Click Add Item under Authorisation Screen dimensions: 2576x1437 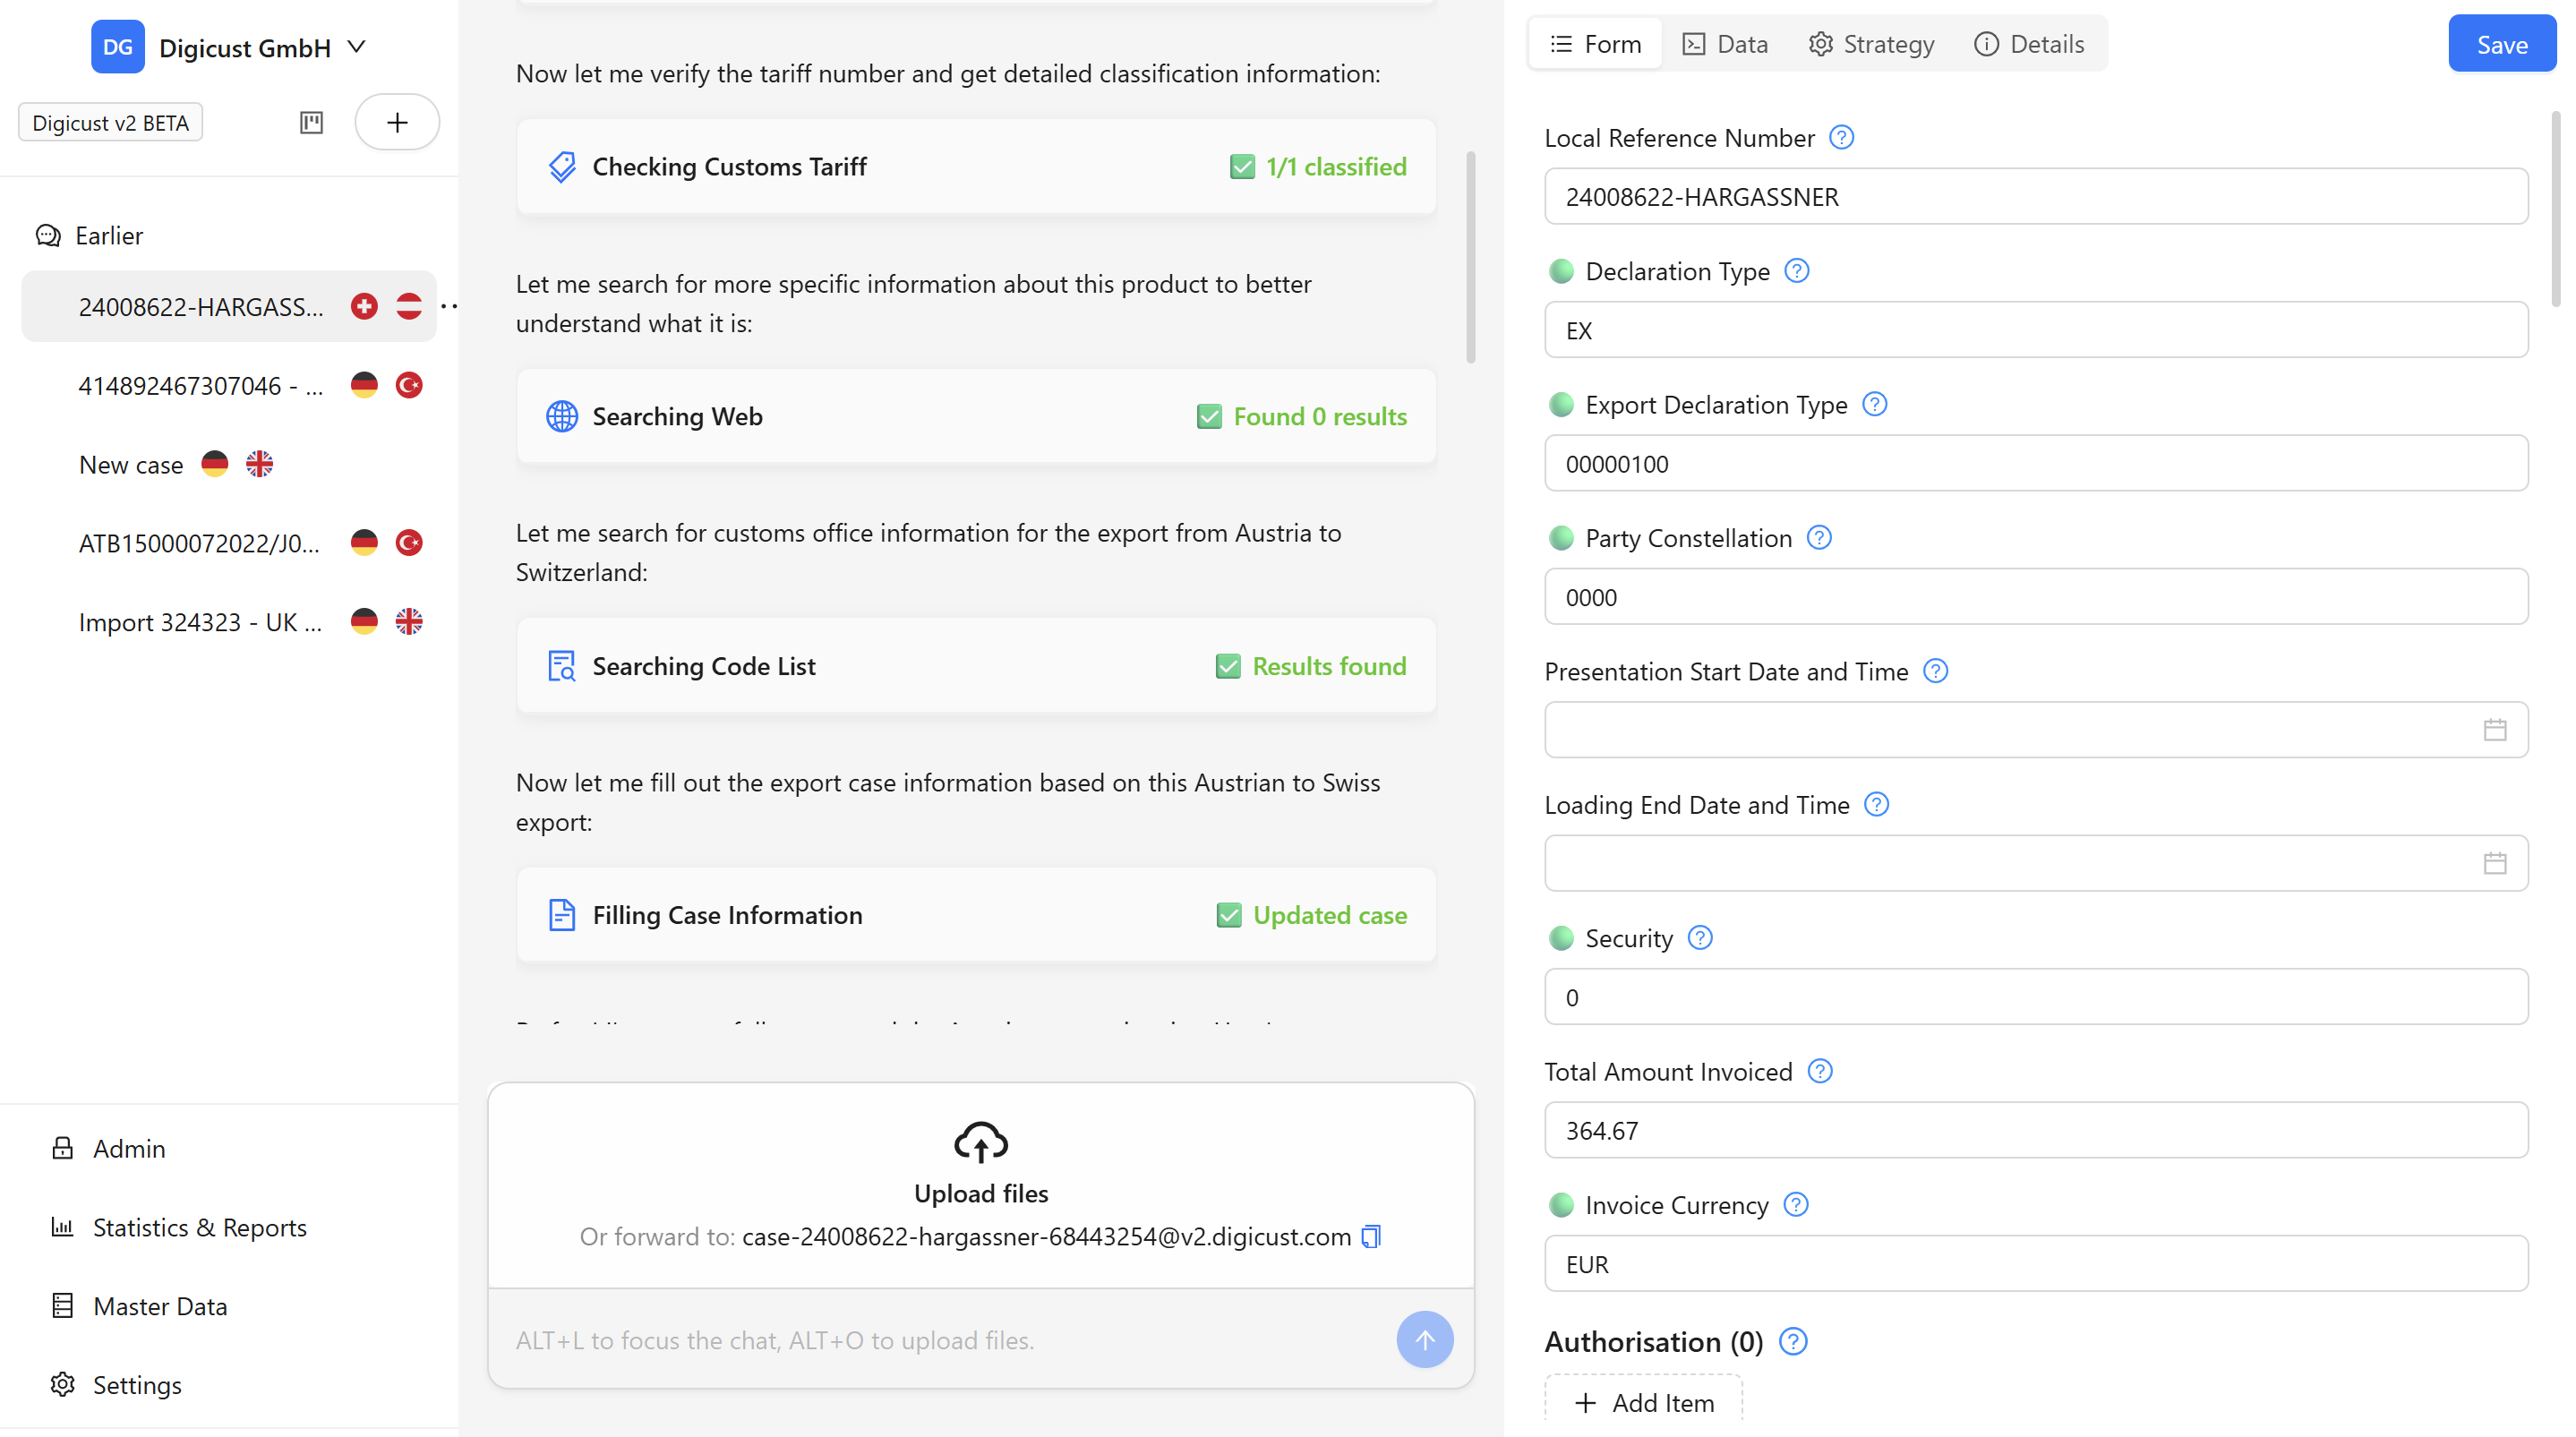[1644, 1402]
